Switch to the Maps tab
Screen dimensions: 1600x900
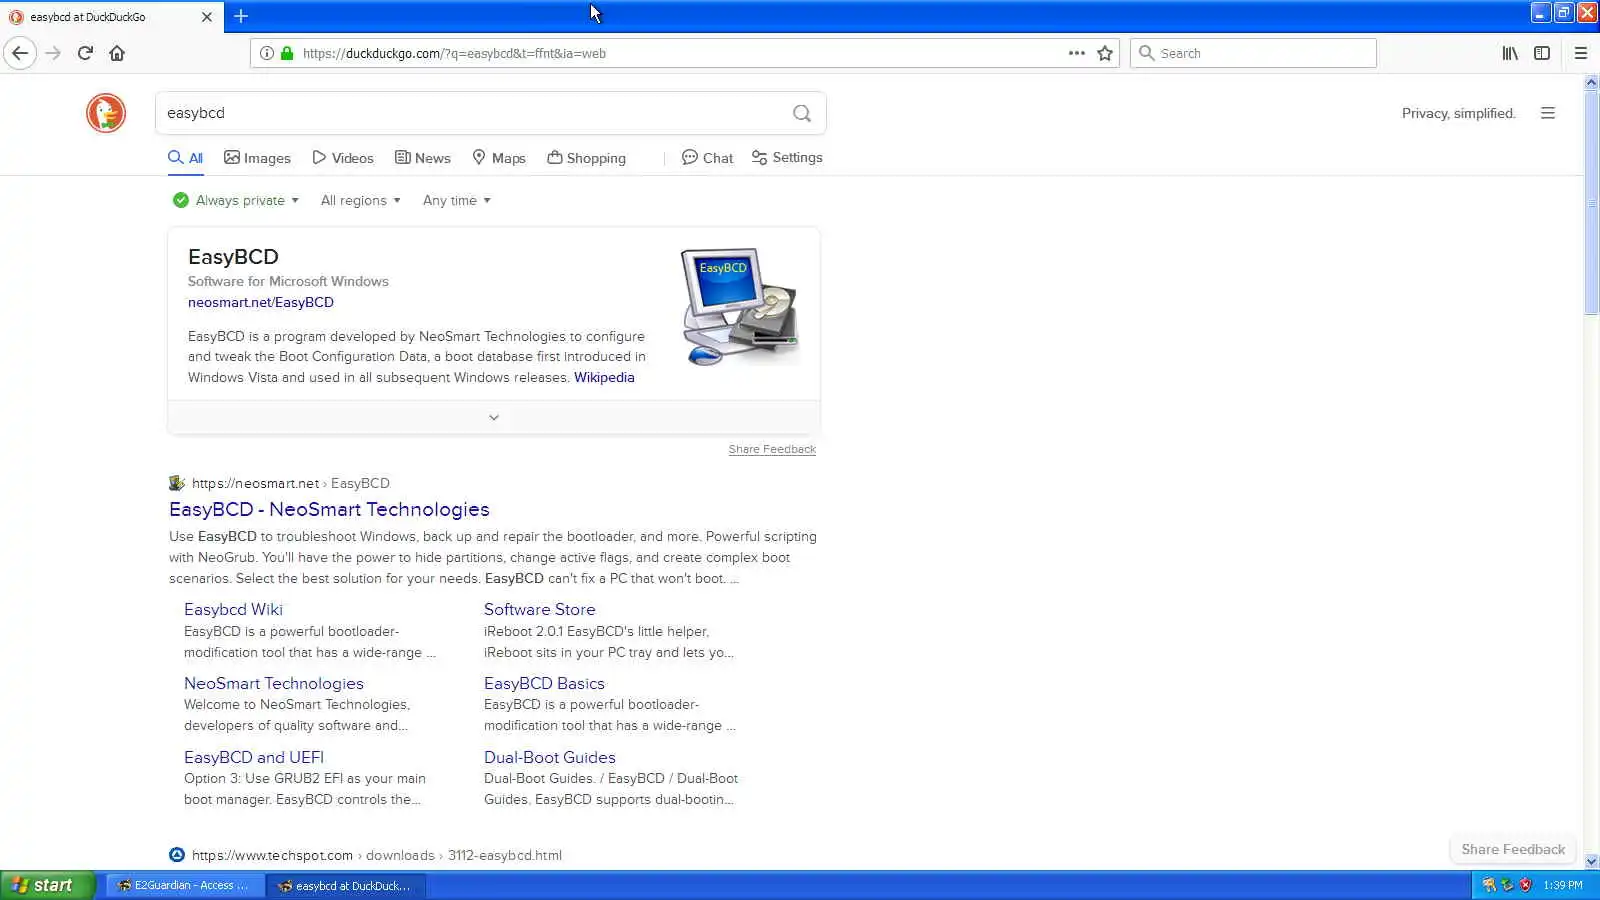click(x=499, y=158)
